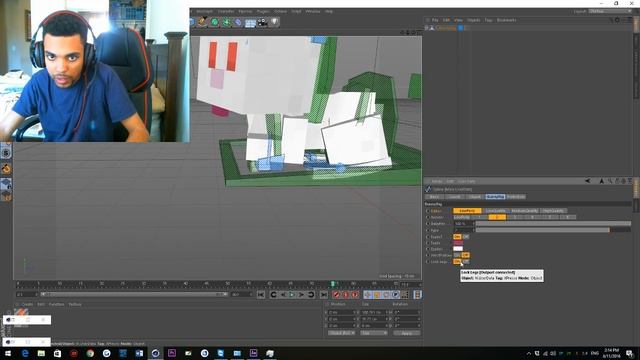Jump to previous keyframe button
Image resolution: width=640 pixels, height=360 pixels.
273,295
